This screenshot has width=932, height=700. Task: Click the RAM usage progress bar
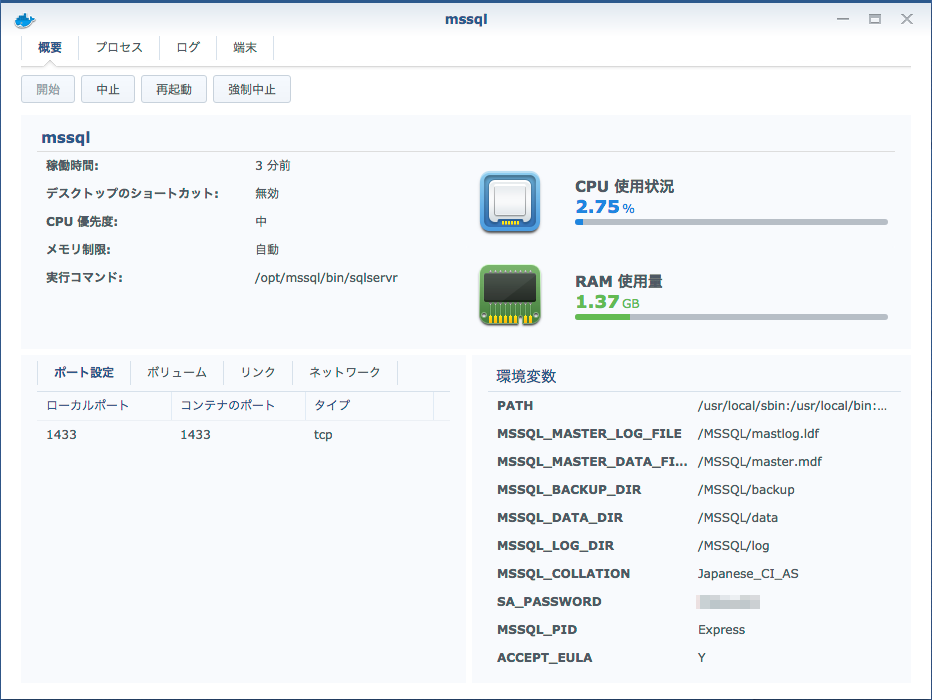[730, 317]
